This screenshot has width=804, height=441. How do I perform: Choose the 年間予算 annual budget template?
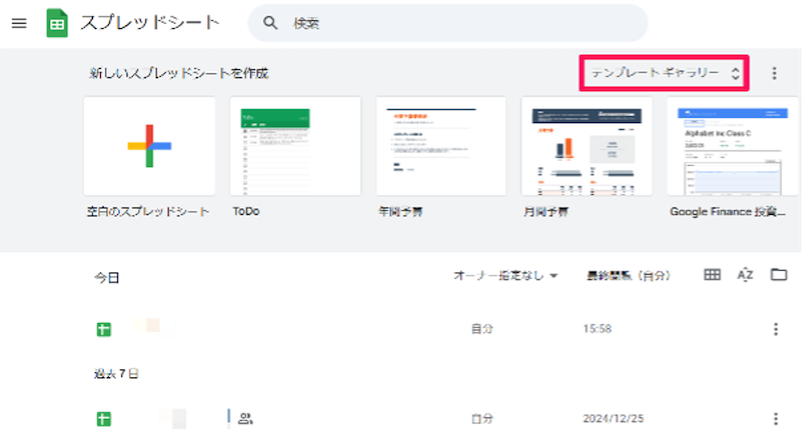click(x=441, y=146)
